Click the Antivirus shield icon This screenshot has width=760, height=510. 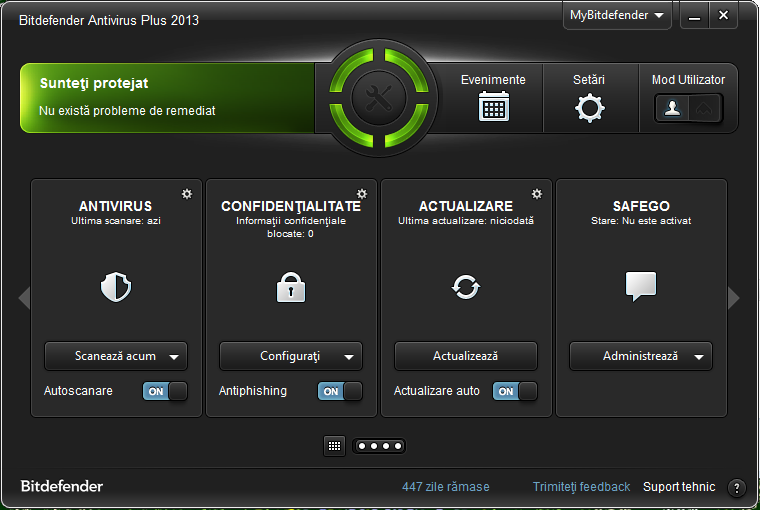[116, 288]
